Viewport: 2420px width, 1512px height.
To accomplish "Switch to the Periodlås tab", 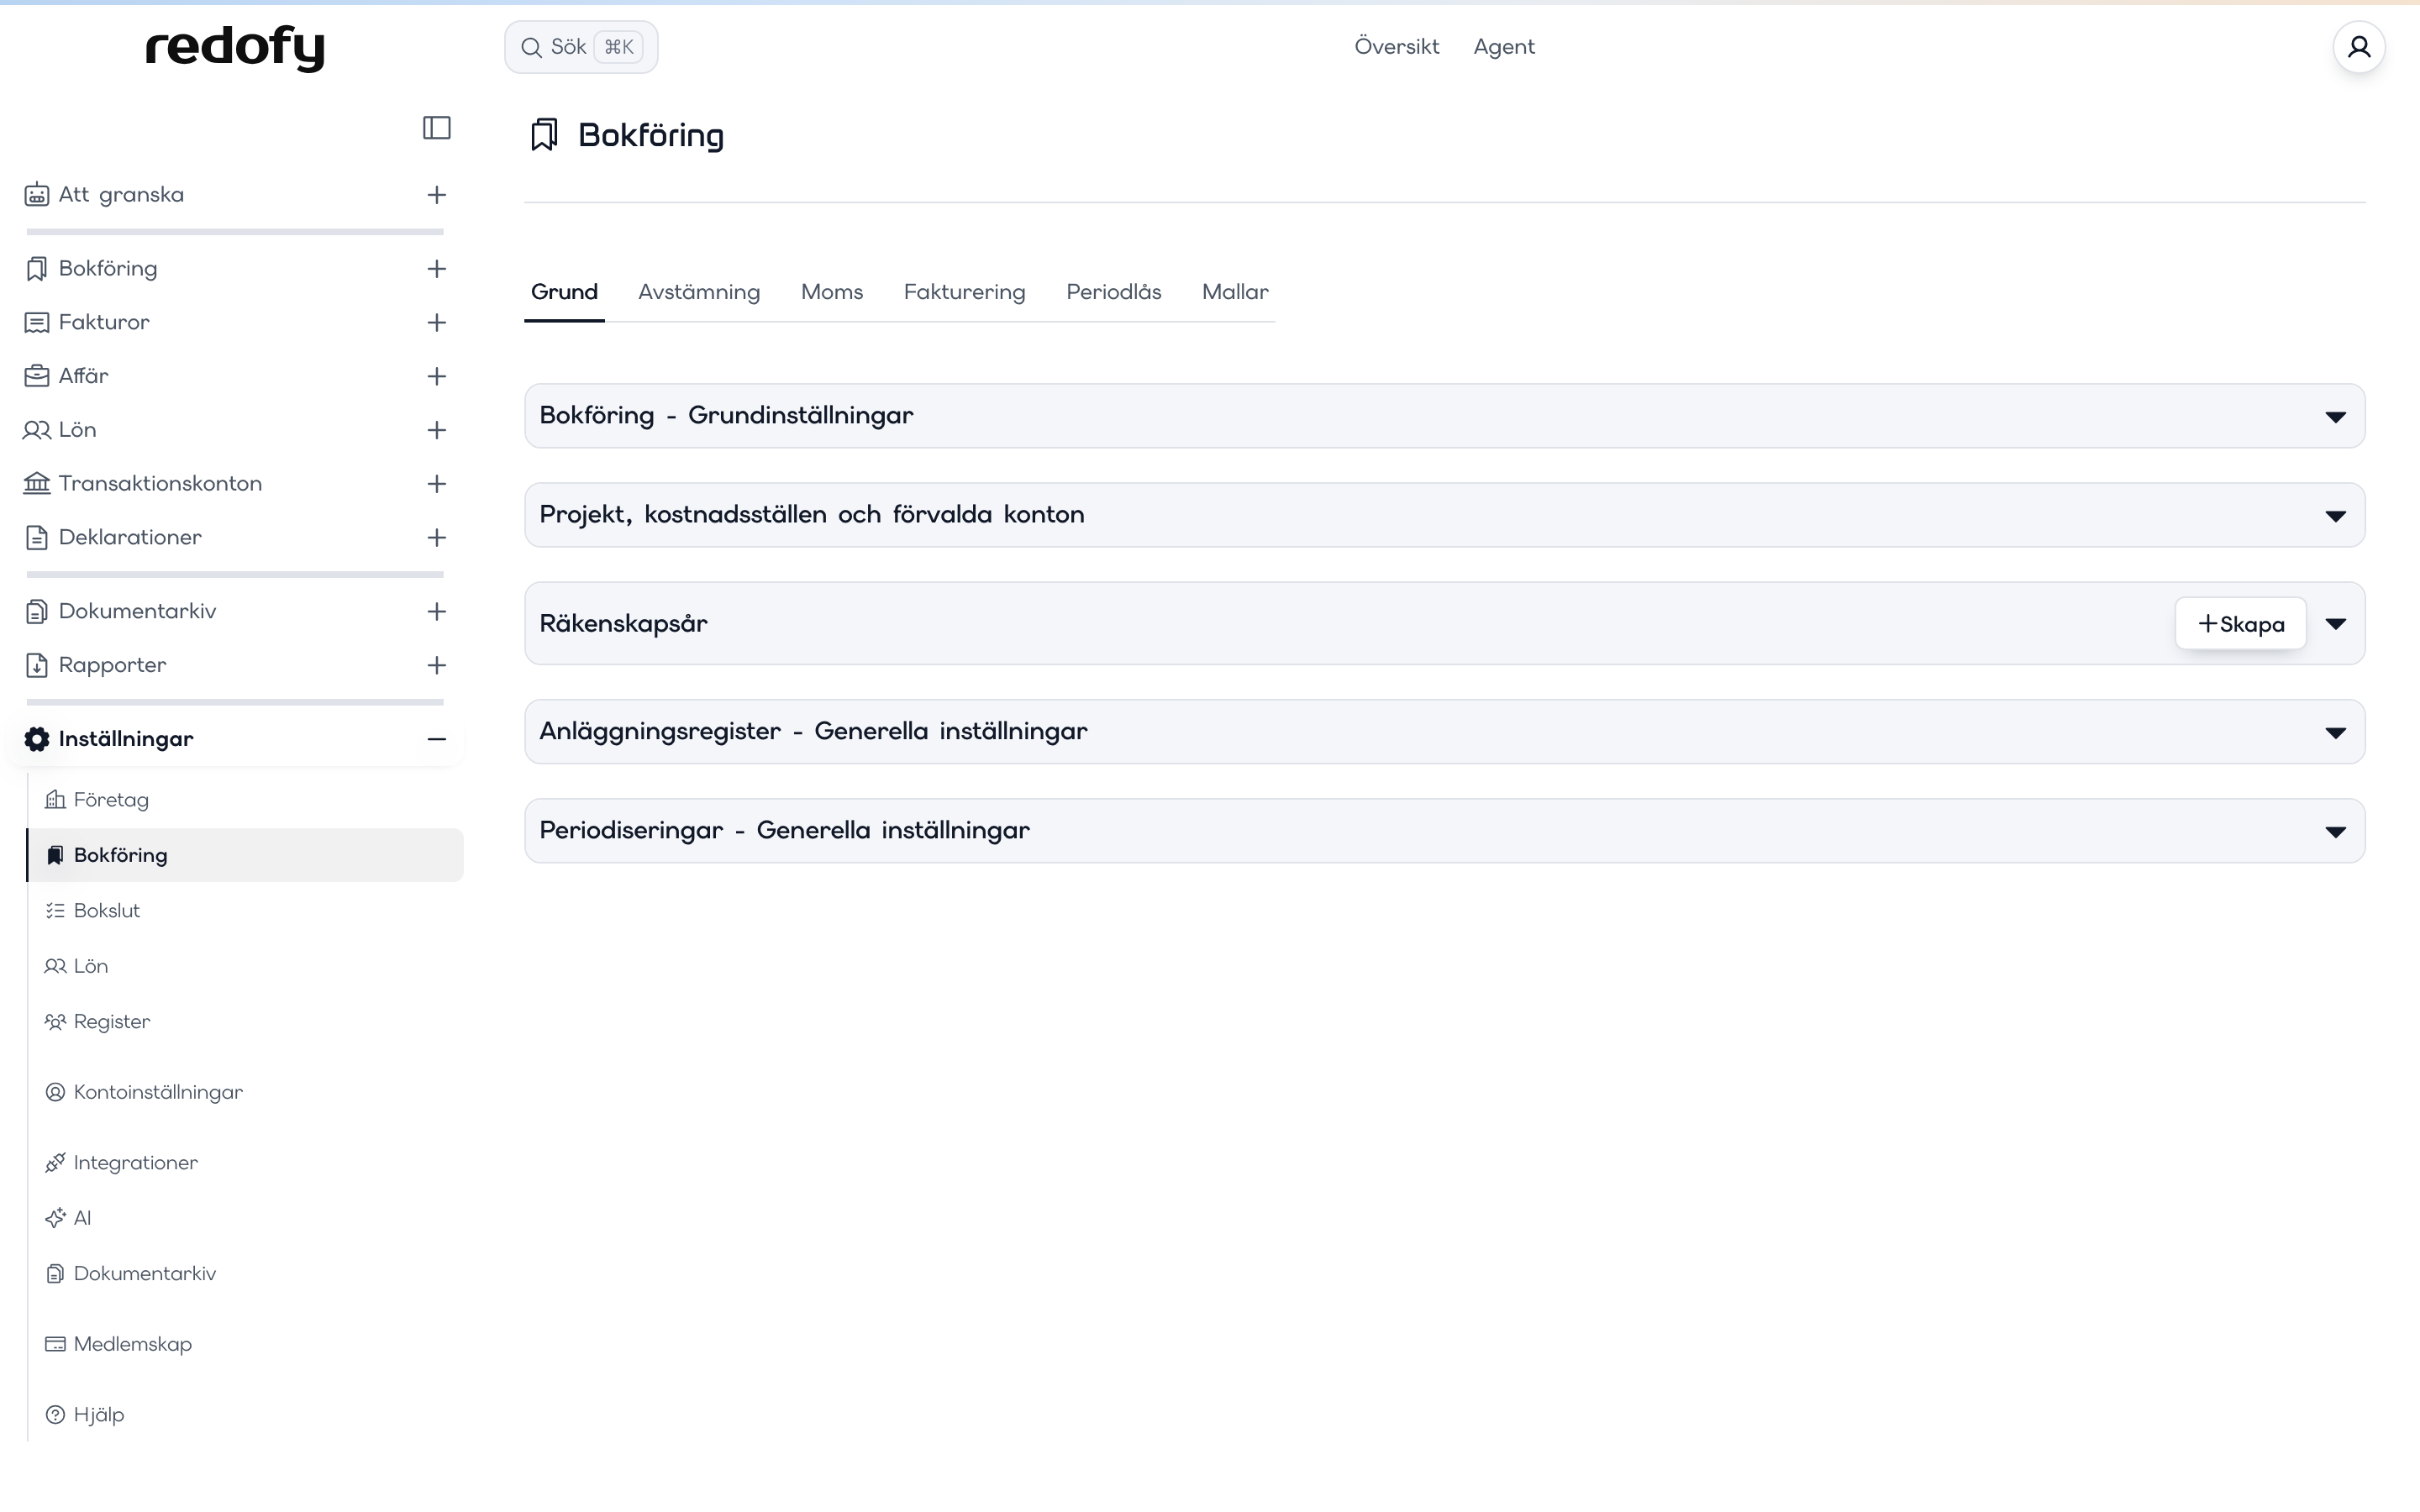I will point(1113,292).
